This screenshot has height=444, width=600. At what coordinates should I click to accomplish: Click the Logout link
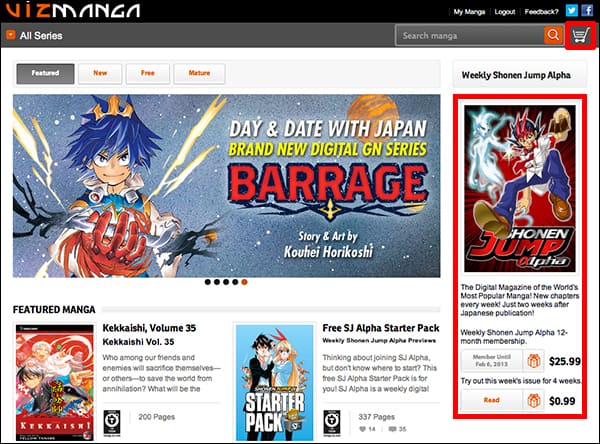coord(505,12)
